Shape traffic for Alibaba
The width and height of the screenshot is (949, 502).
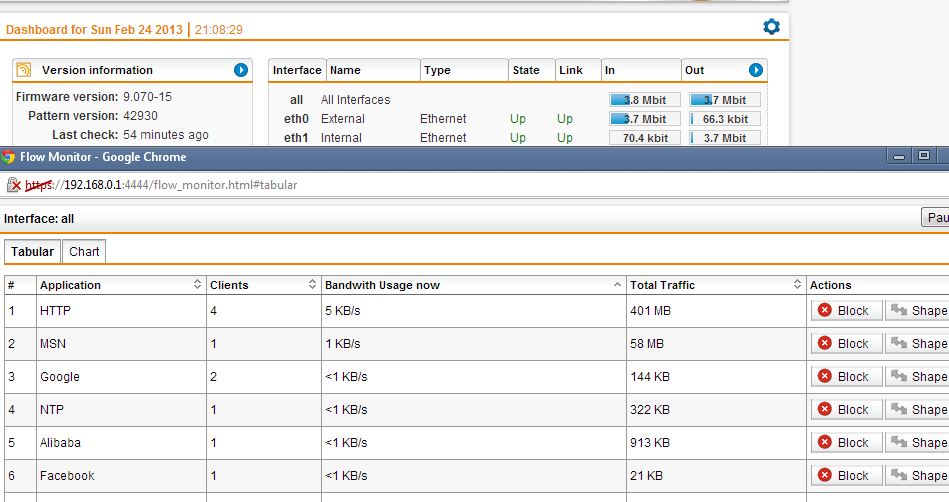917,443
